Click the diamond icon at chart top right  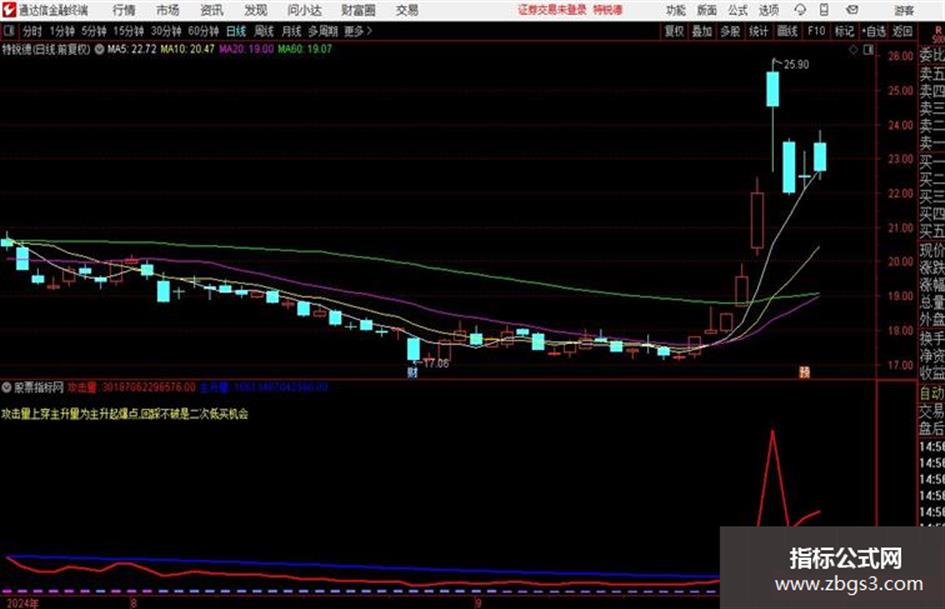coord(853,50)
